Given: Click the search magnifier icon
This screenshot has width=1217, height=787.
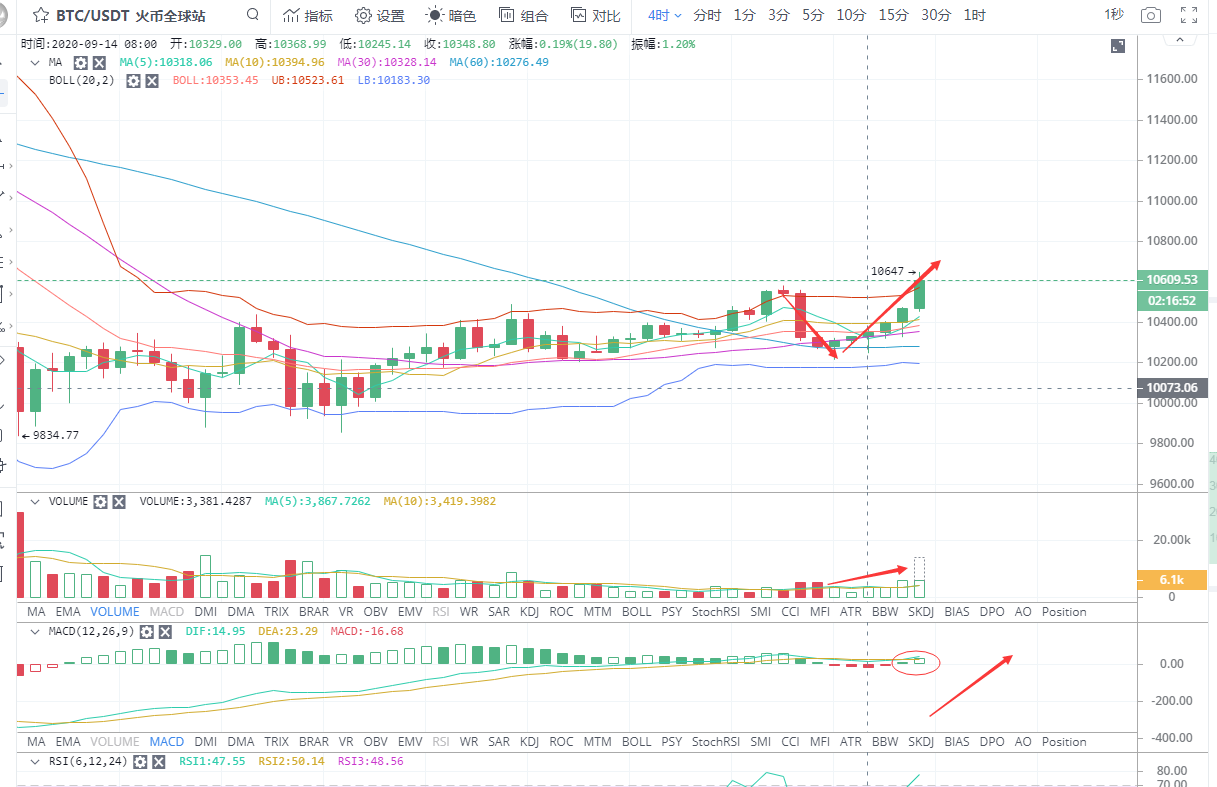Looking at the screenshot, I should (253, 15).
